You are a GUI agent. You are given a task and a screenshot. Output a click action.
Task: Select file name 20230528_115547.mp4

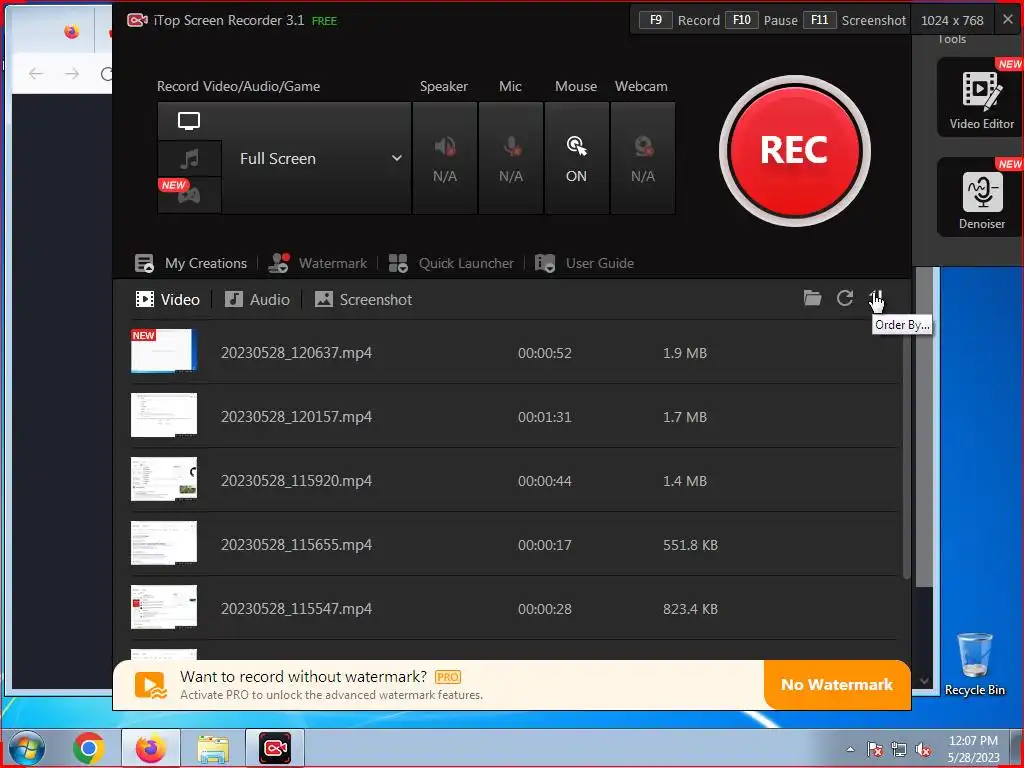(296, 609)
